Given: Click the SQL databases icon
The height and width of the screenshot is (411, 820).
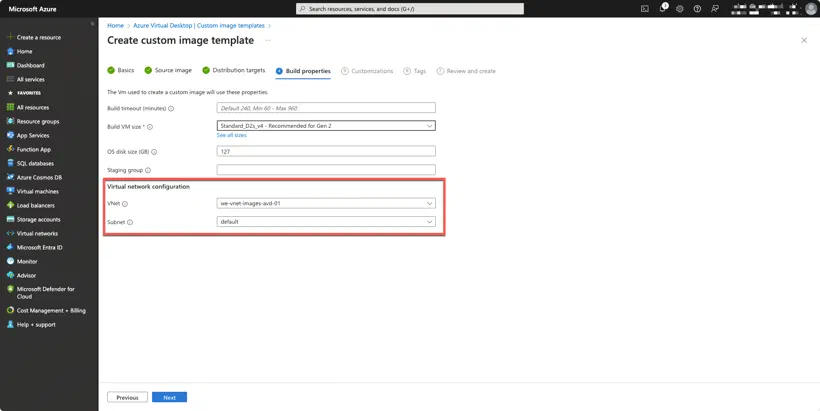Looking at the screenshot, I should pyautogui.click(x=10, y=163).
